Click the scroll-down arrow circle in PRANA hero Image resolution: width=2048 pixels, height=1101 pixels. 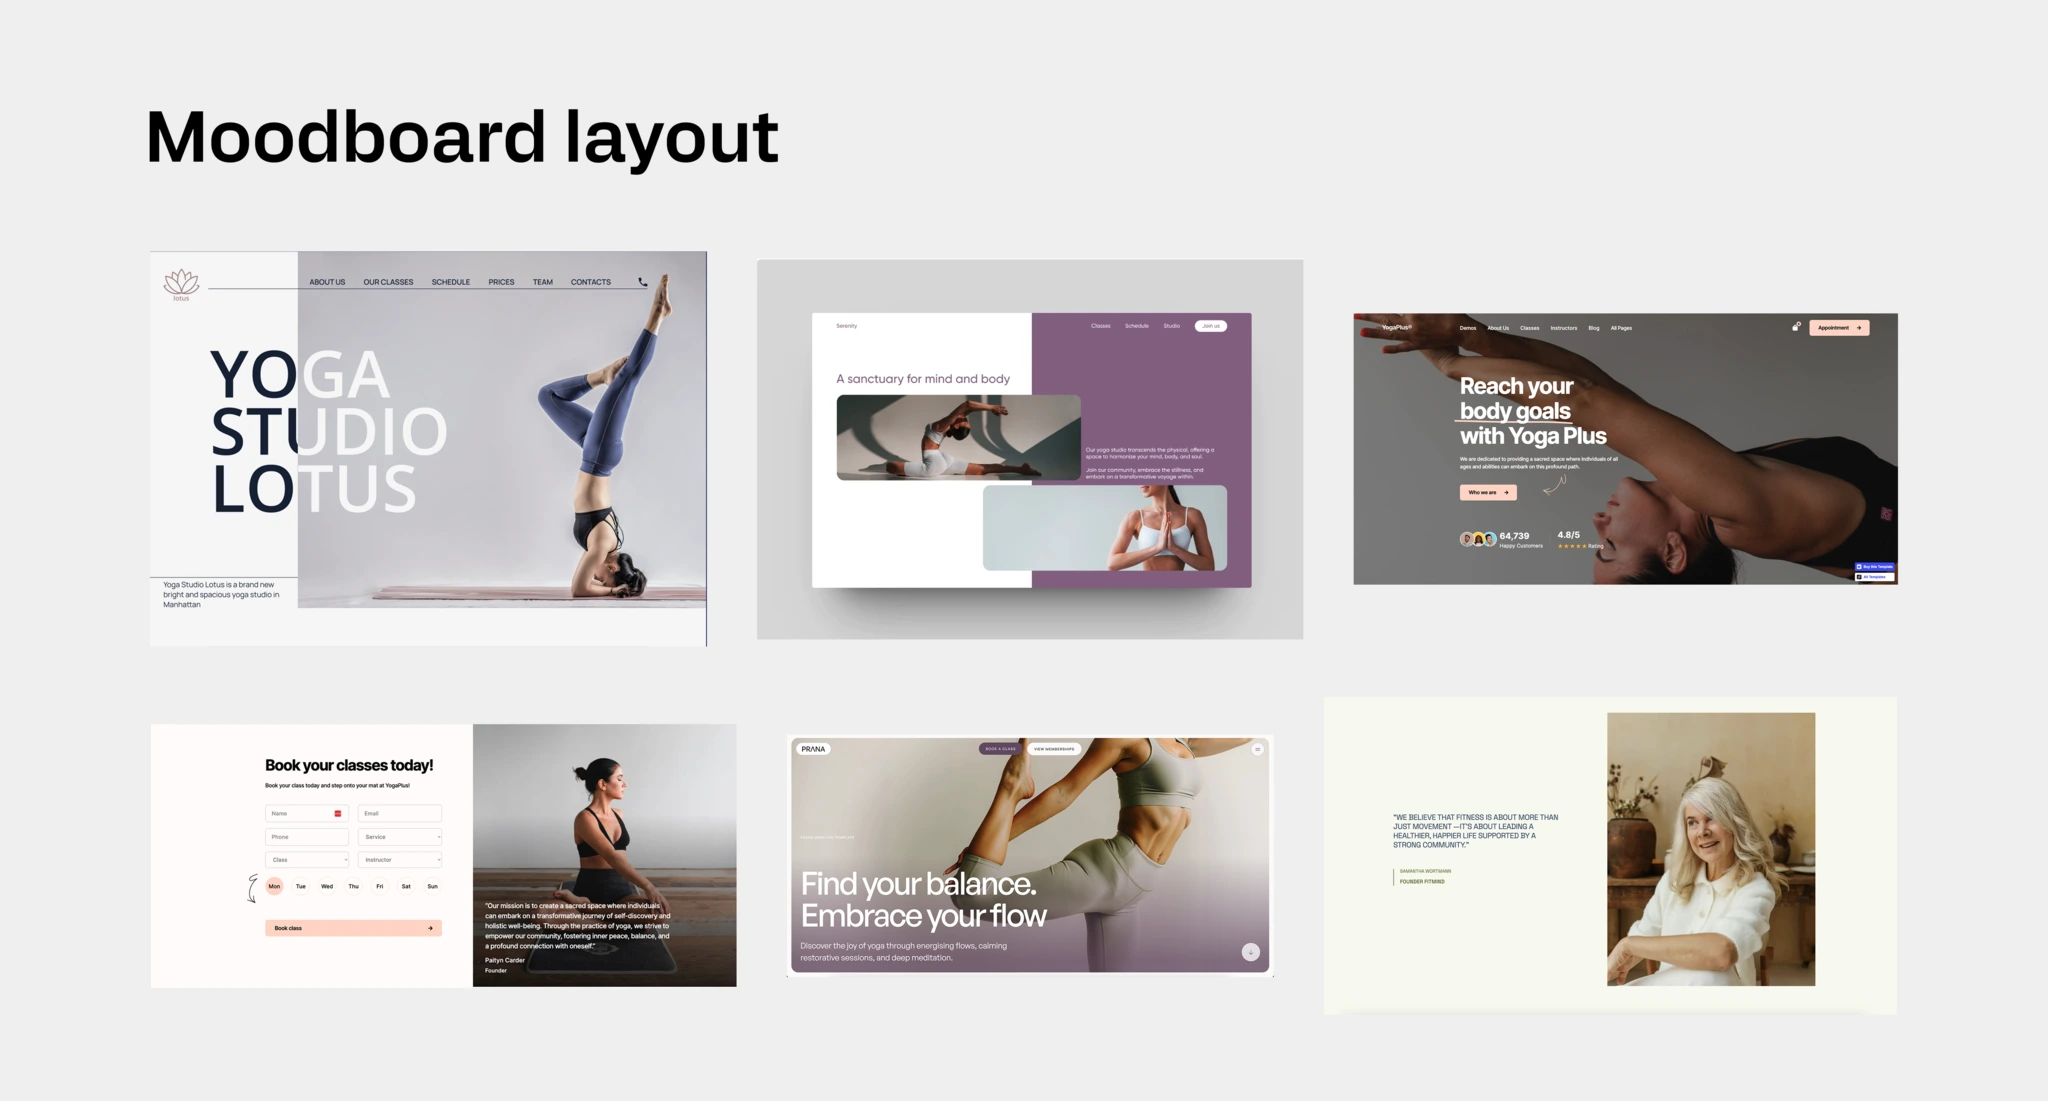pos(1250,952)
